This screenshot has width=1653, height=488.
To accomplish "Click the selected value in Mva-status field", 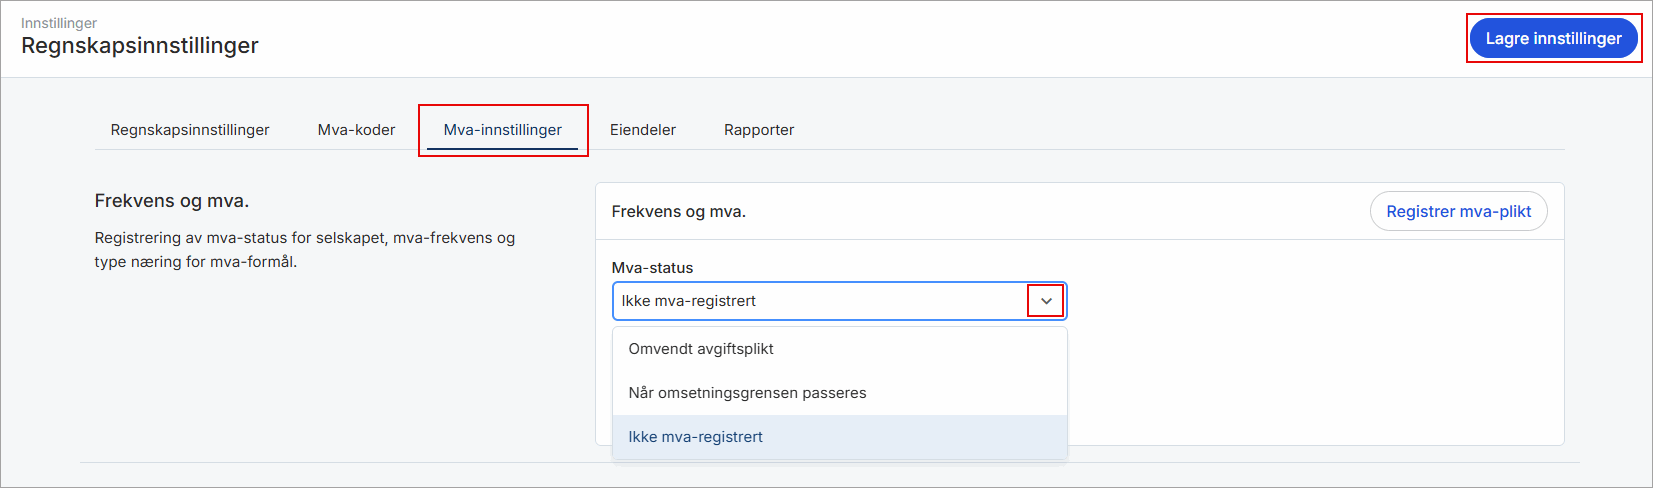I will click(x=689, y=301).
